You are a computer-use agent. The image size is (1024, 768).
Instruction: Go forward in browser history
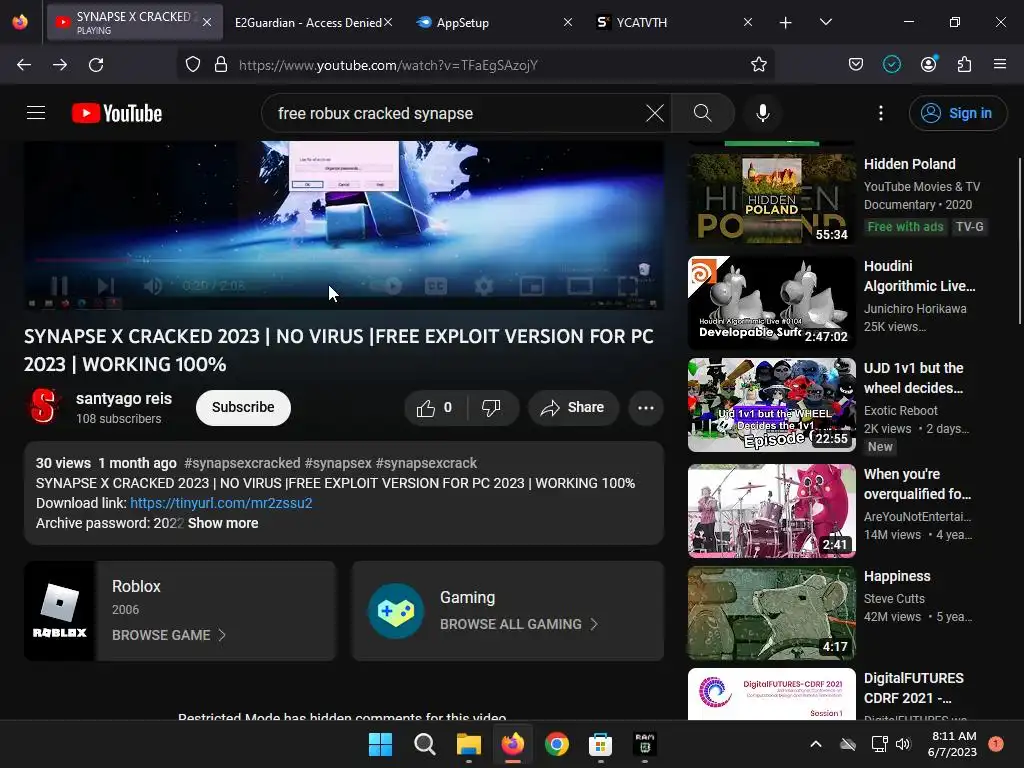click(x=60, y=65)
